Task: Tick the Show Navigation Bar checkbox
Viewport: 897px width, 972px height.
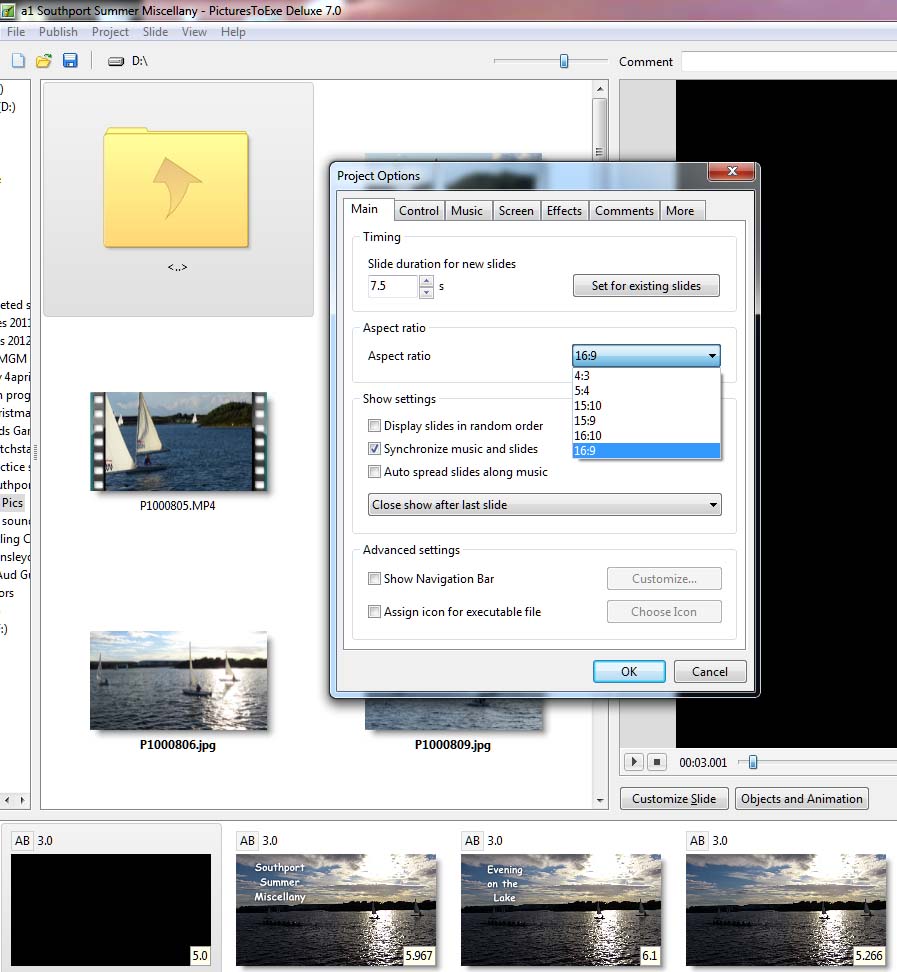Action: [x=375, y=579]
